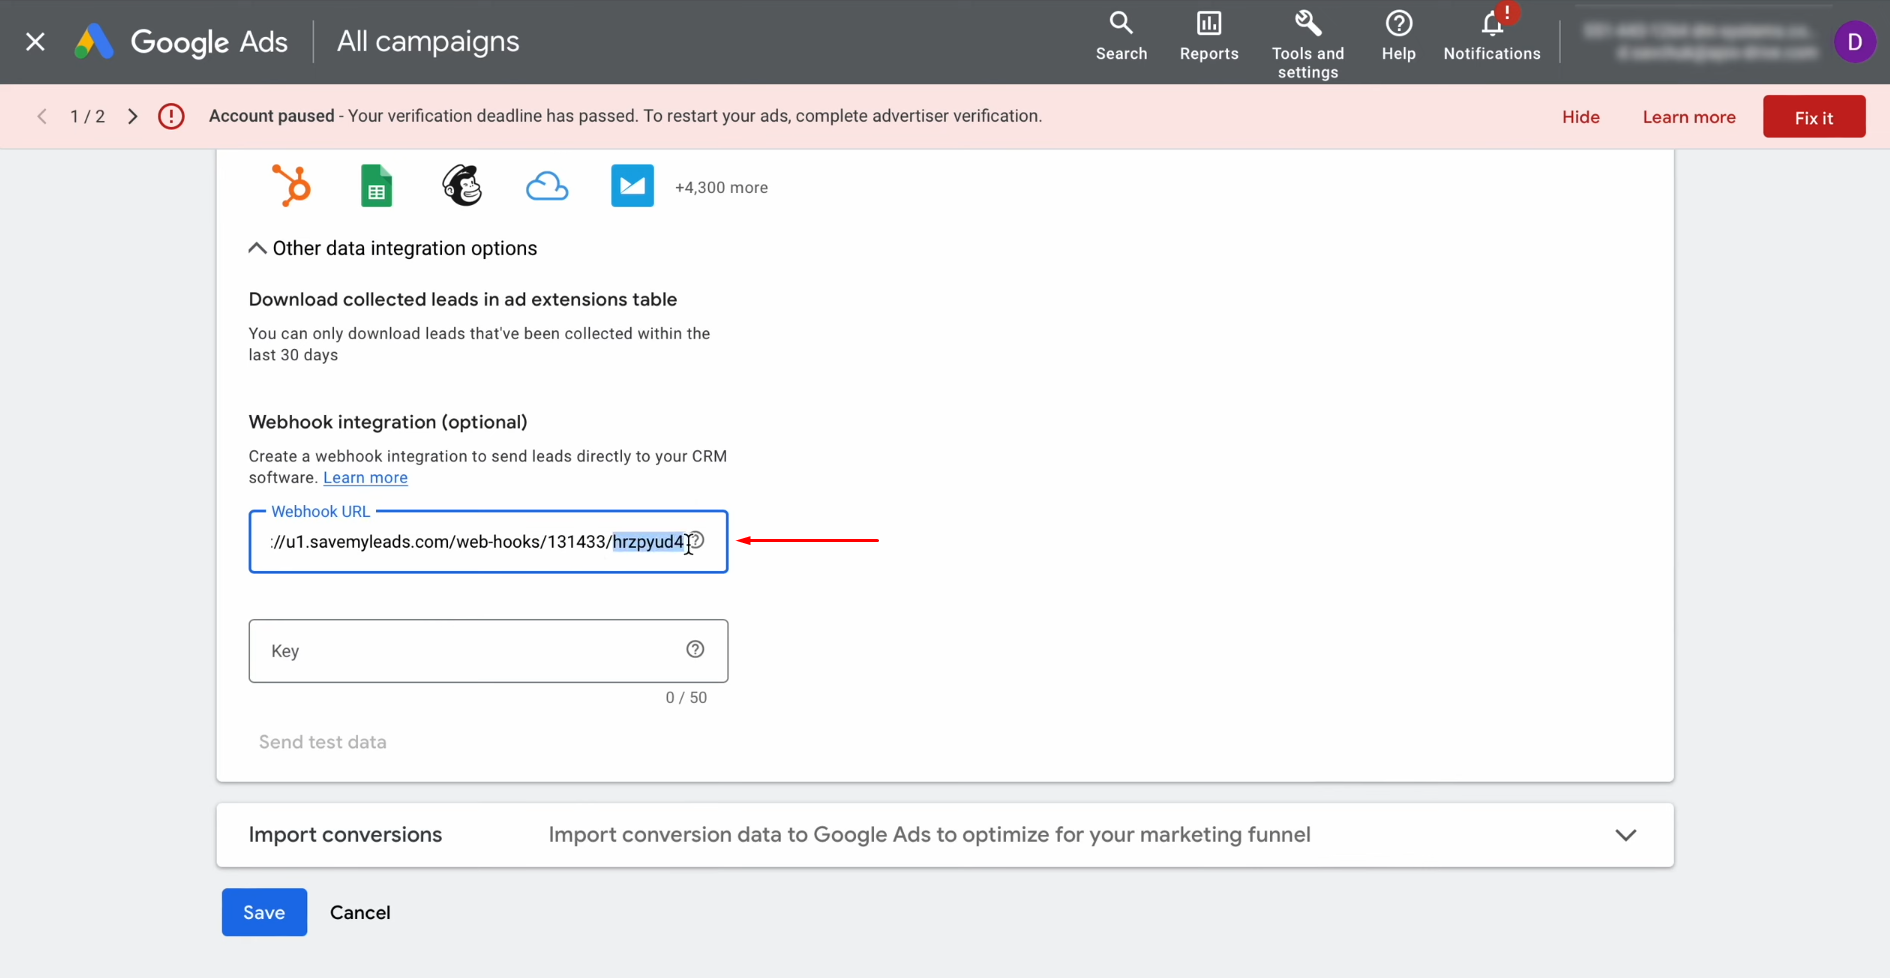Show help for the Webhook URL field
The width and height of the screenshot is (1890, 978).
click(x=696, y=540)
